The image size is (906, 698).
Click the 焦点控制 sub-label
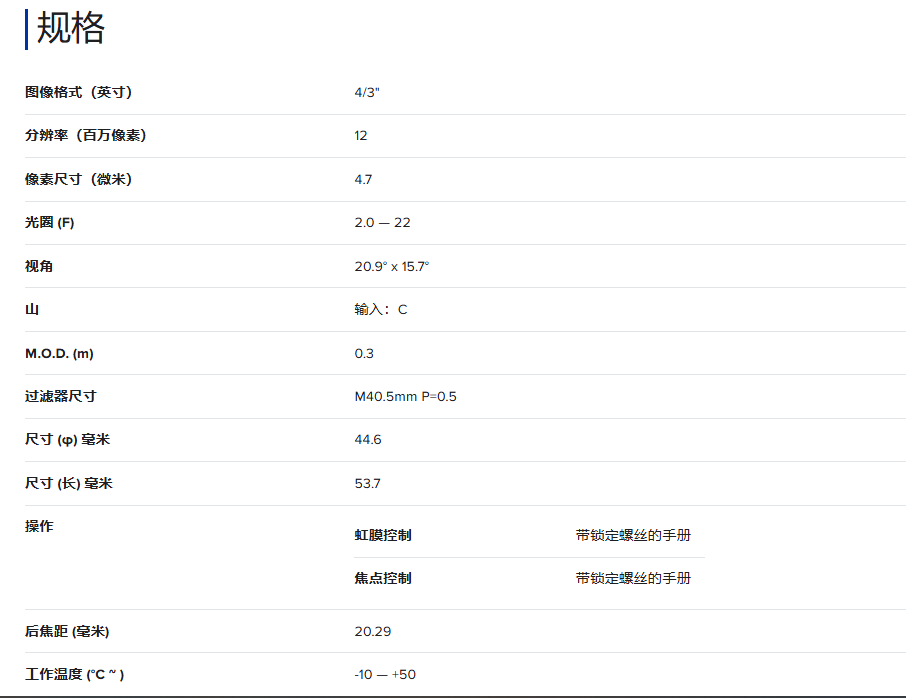[382, 578]
